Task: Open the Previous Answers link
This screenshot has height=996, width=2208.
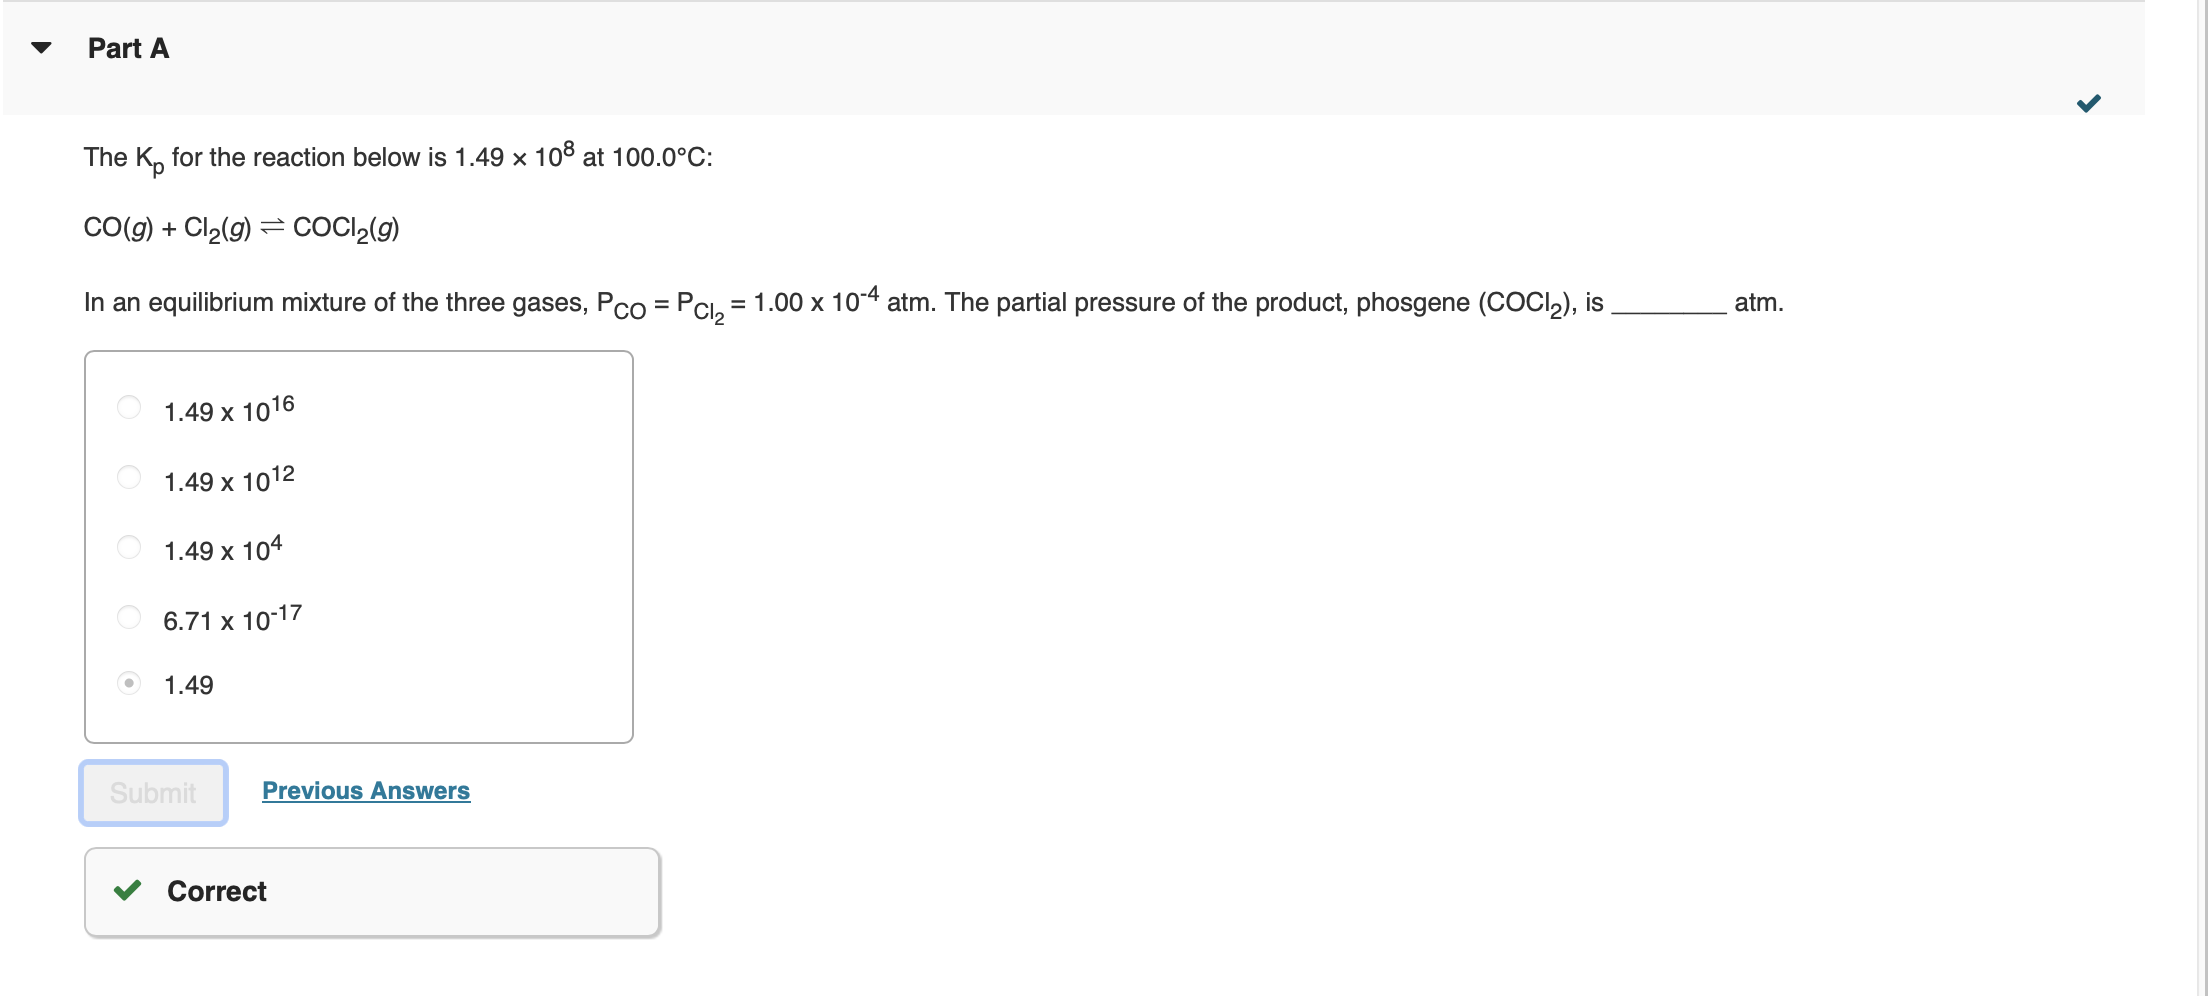Action: point(365,791)
